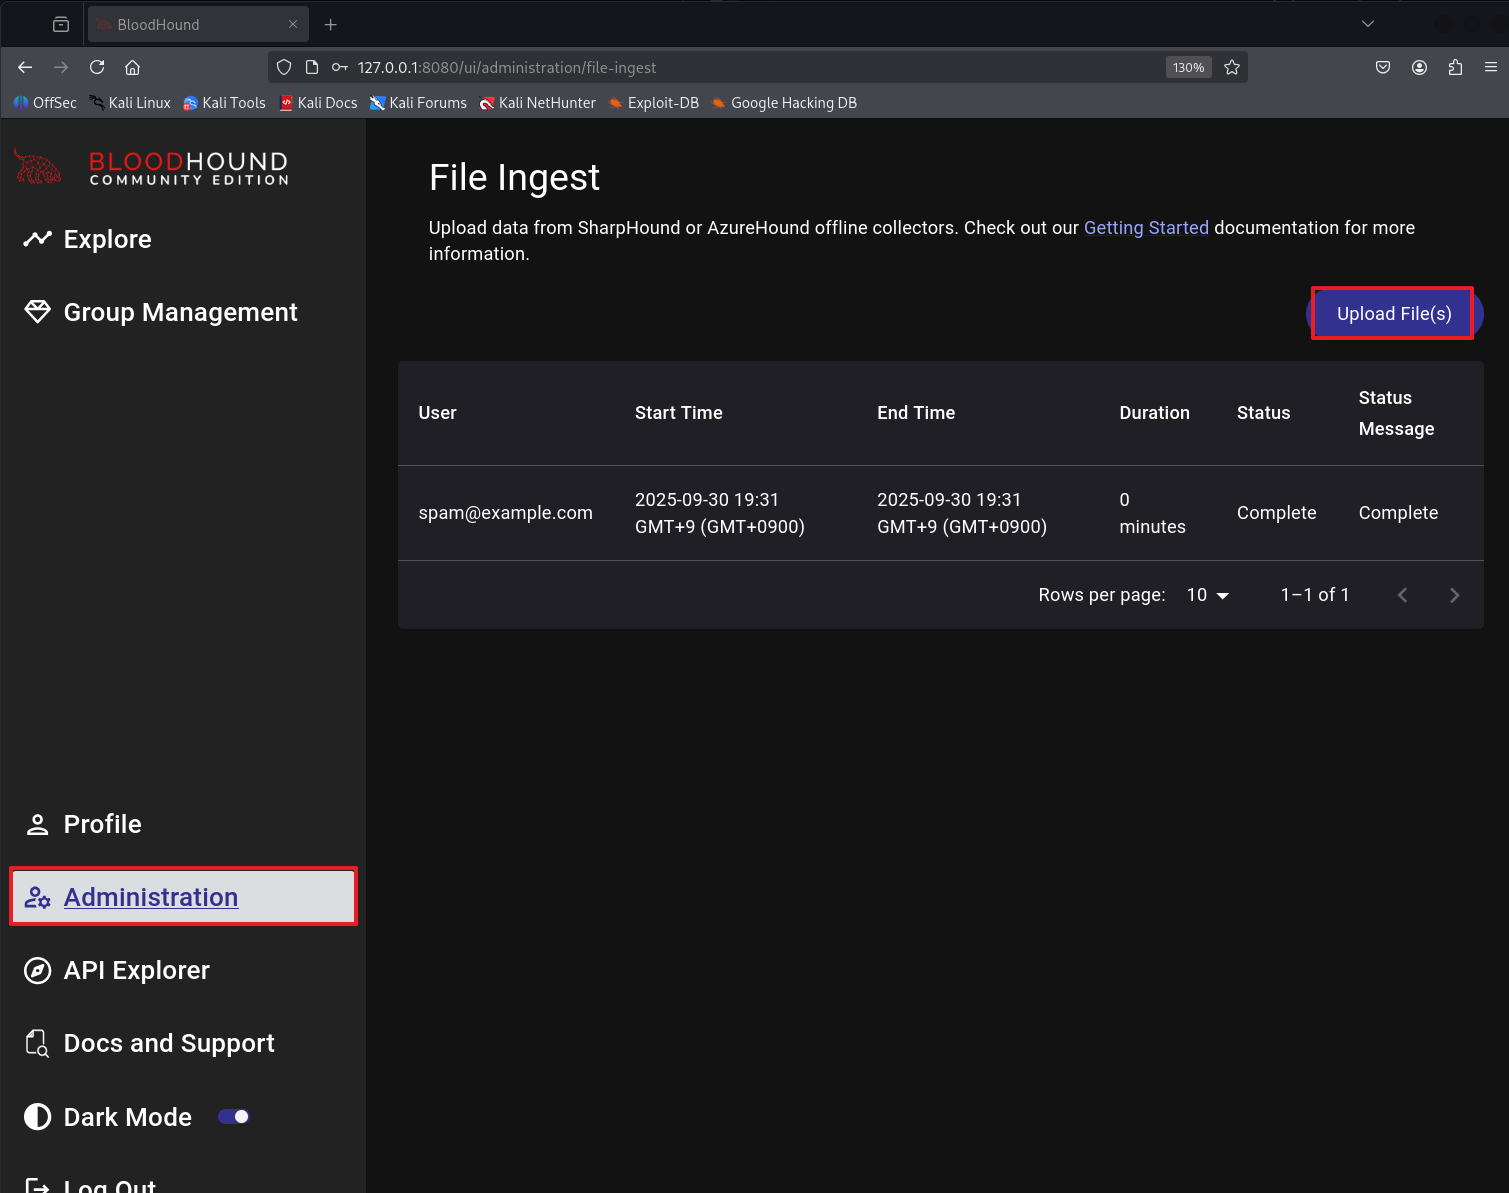Viewport: 1509px width, 1193px height.
Task: Go to previous page of results
Action: 1402,595
